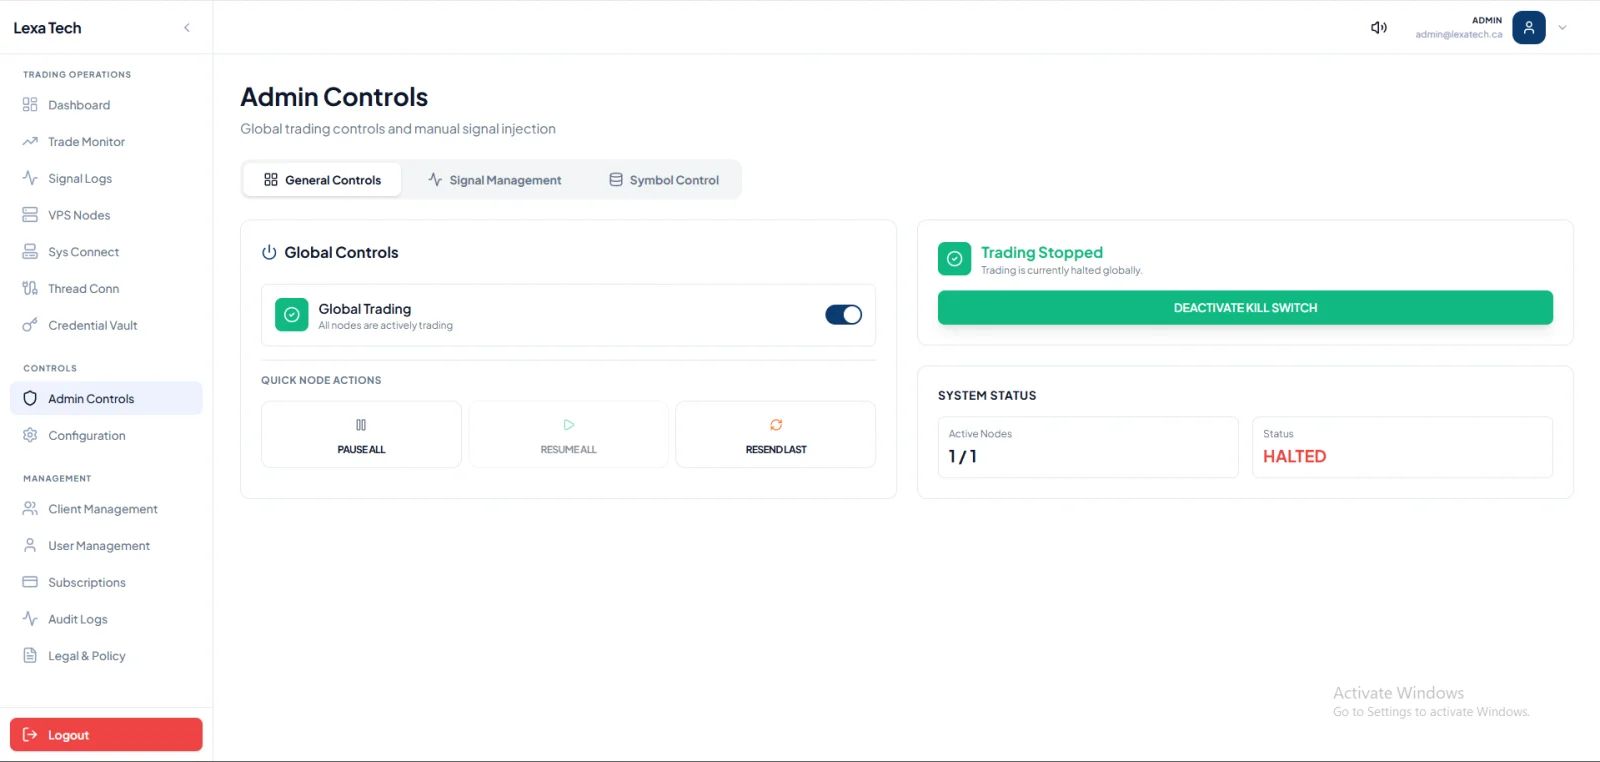Select the General Controls tab

(x=322, y=180)
